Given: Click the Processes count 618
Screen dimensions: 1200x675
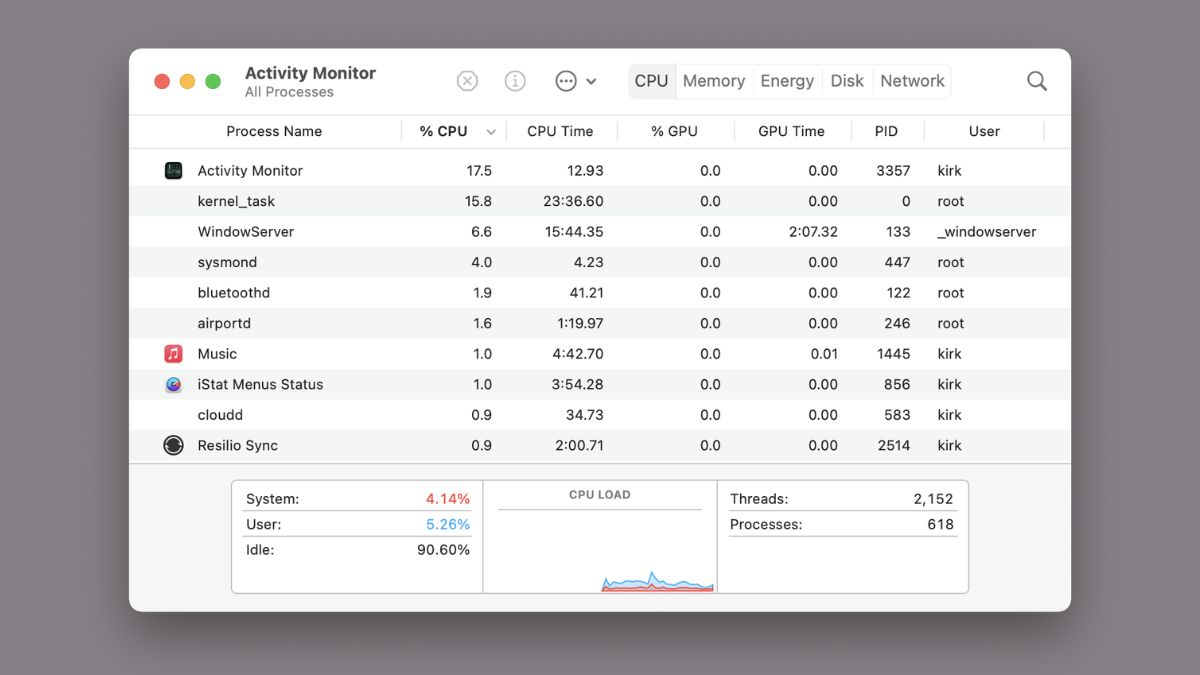Looking at the screenshot, I should (940, 524).
